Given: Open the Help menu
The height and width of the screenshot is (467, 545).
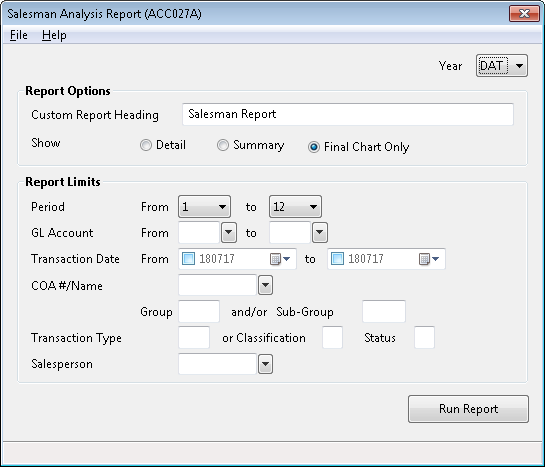Looking at the screenshot, I should coord(54,35).
